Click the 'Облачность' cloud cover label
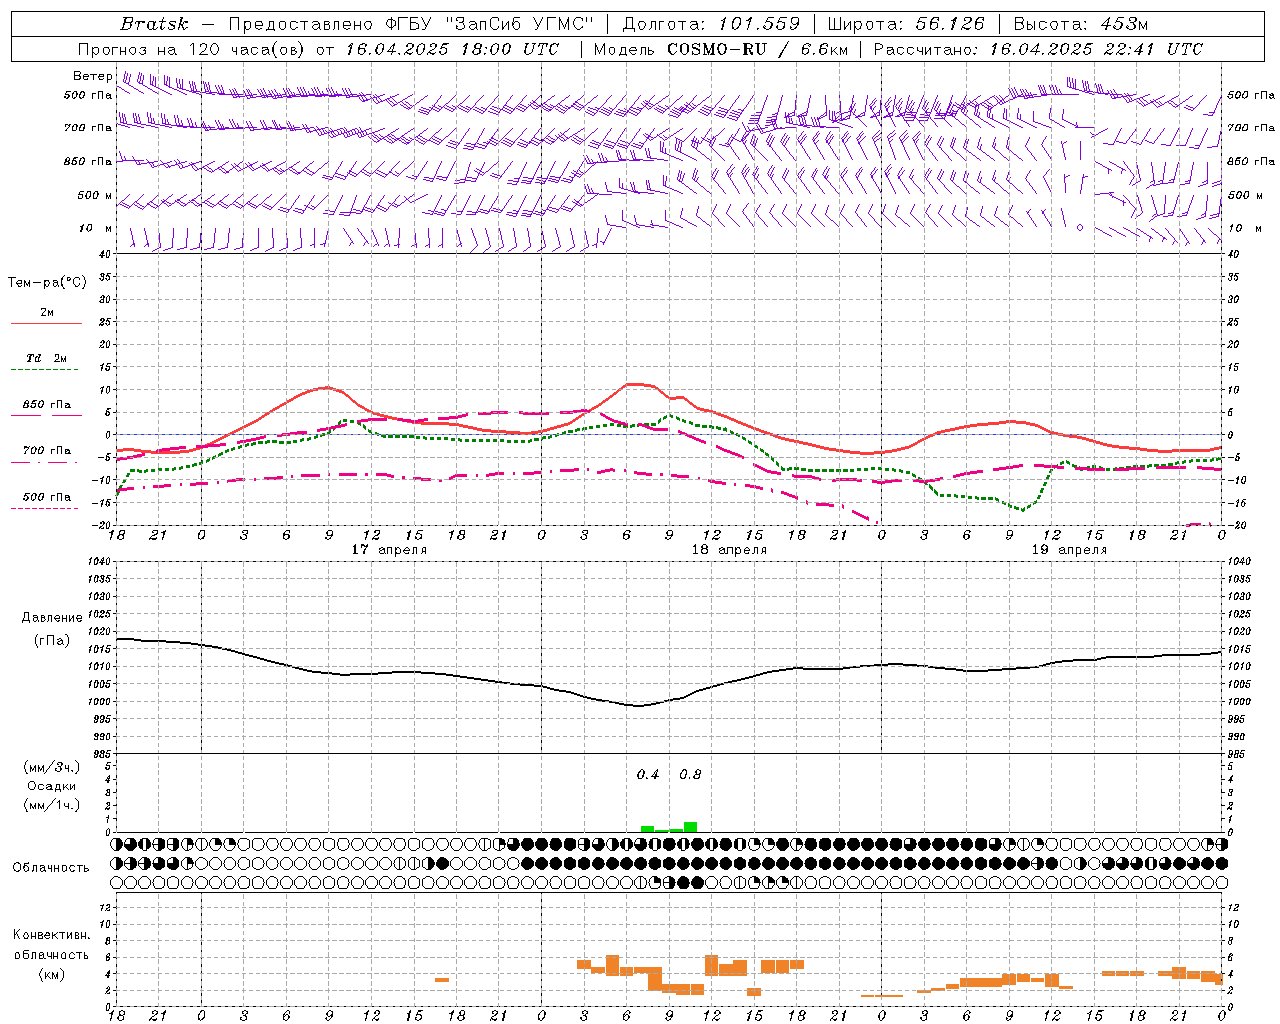Viewport: 1280px width, 1024px height. (51, 868)
